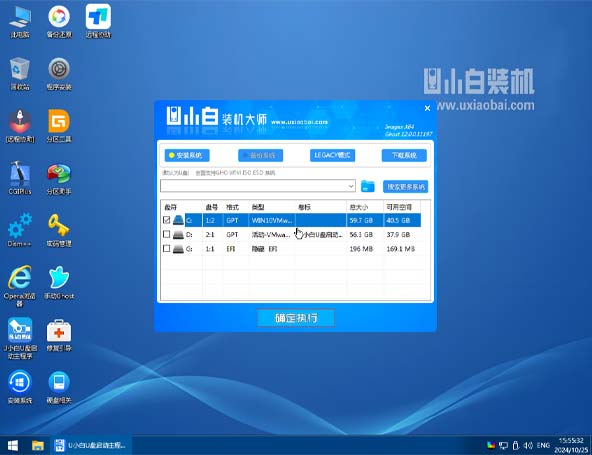The image size is (592, 455).
Task: Check the G: drive checkbox
Action: (166, 248)
